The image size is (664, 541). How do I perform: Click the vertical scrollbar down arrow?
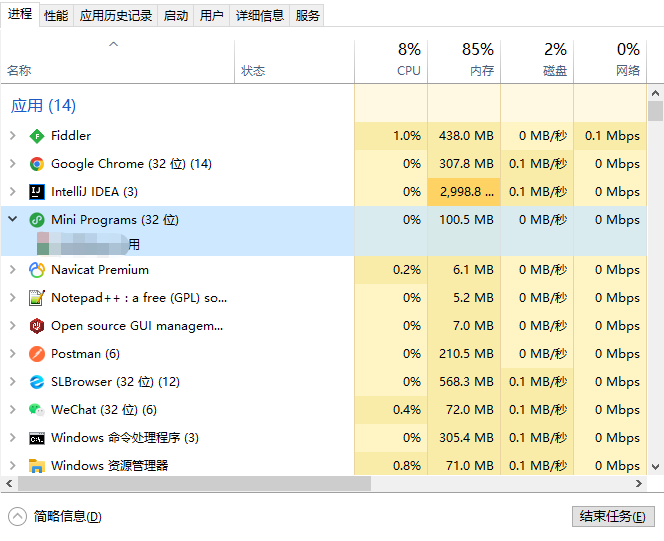(655, 466)
